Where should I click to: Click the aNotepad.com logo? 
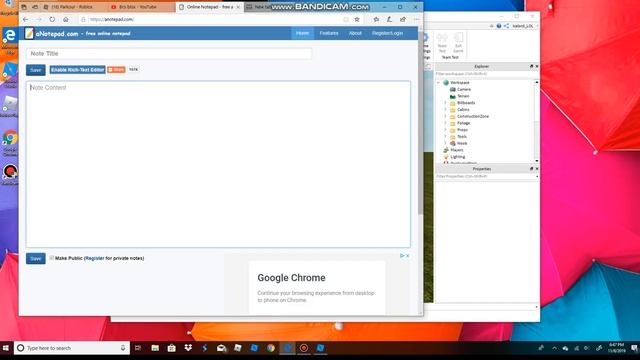51,33
